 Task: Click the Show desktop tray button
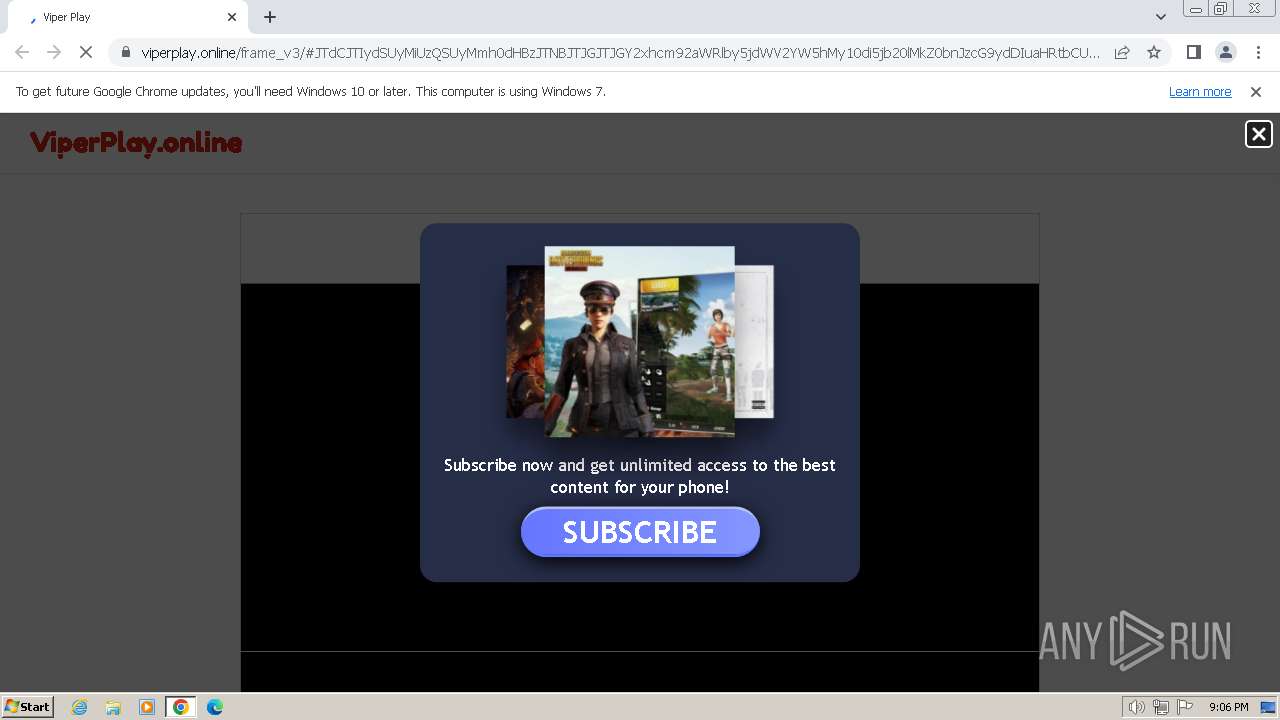click(1268, 707)
